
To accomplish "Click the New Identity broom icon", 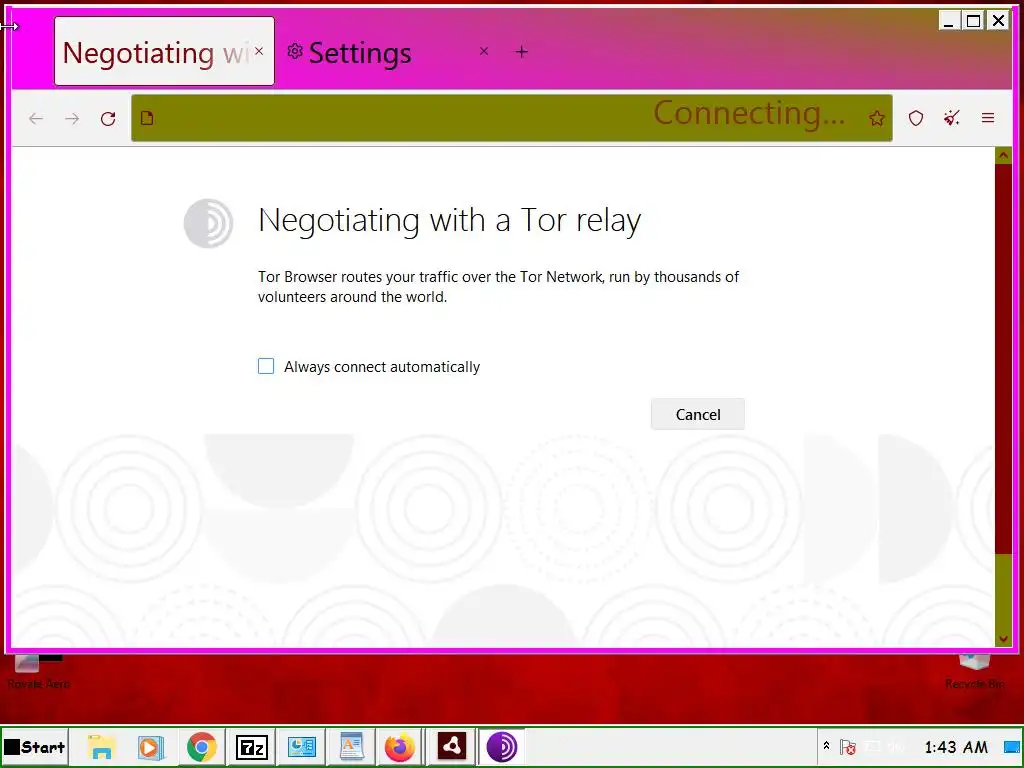I will [952, 118].
